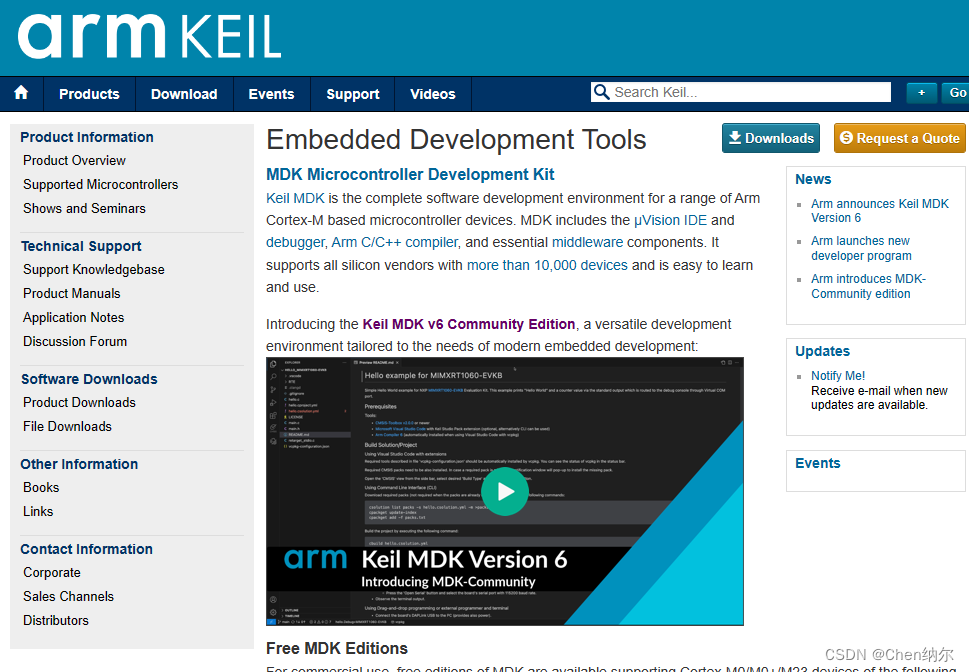Open the Products menu
Image resolution: width=969 pixels, height=672 pixels.
(x=90, y=94)
